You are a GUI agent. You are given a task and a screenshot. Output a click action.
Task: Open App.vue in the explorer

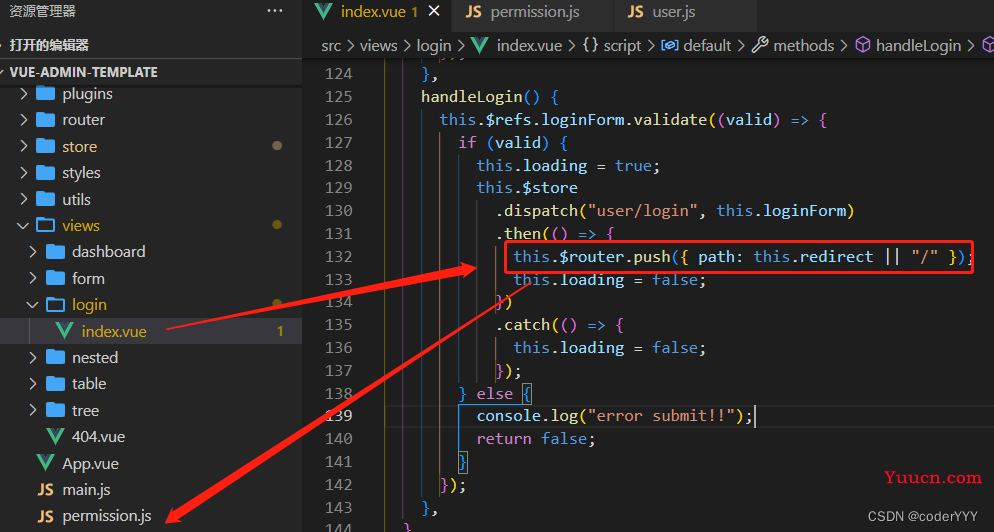click(90, 464)
